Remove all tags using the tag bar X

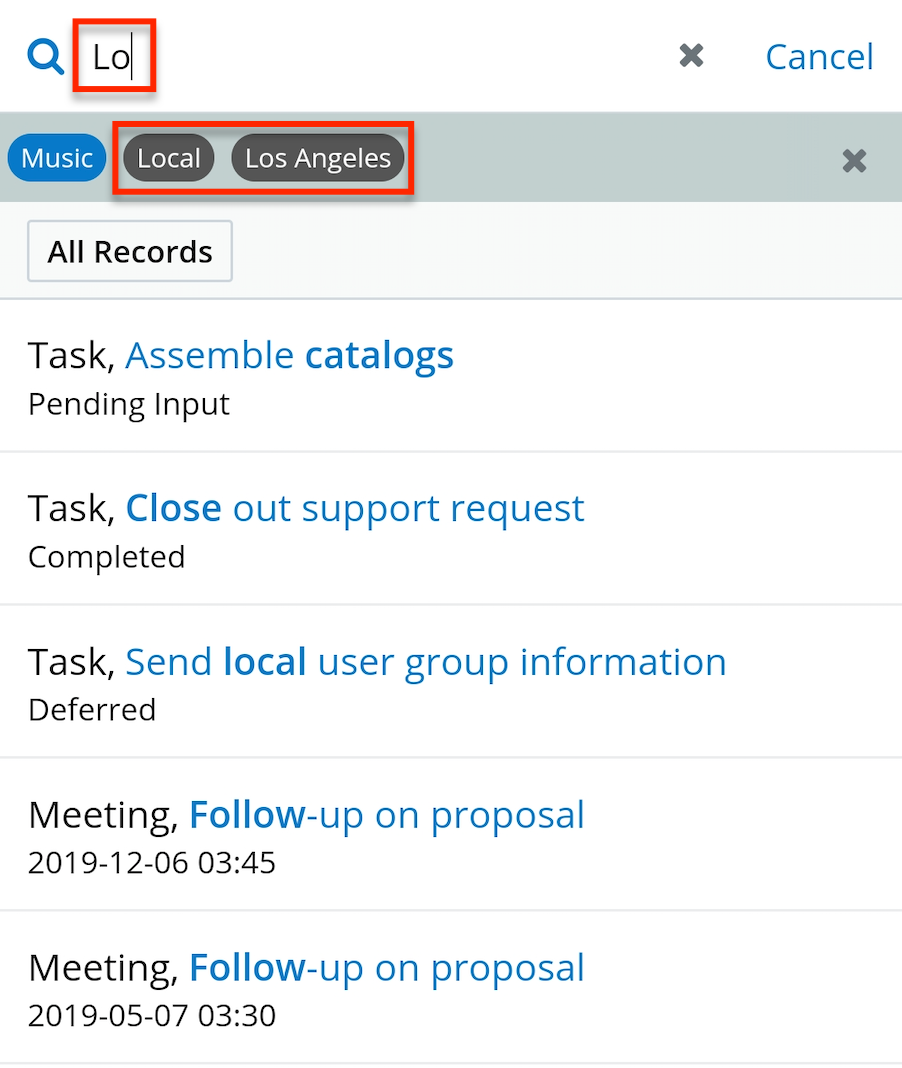pyautogui.click(x=854, y=160)
